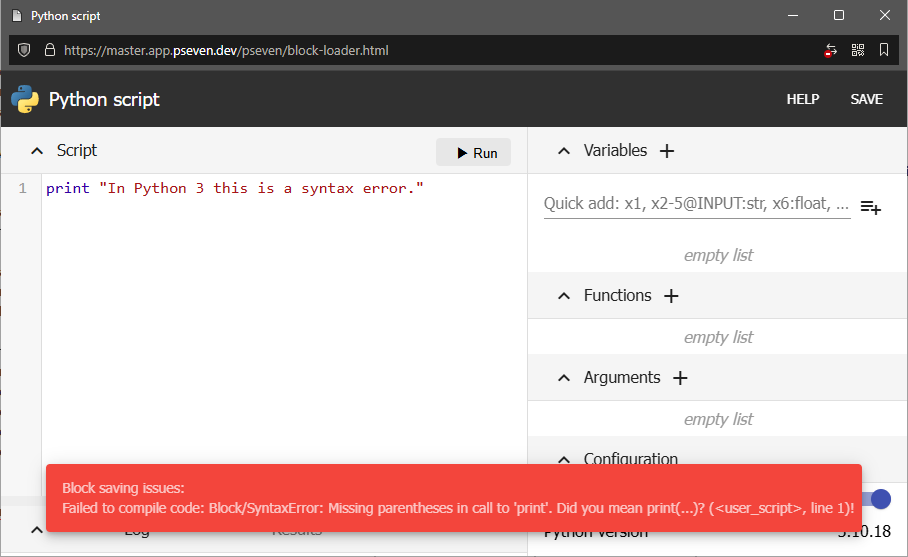Bookmark this page using the bookmark icon
Image resolution: width=908 pixels, height=557 pixels.
(884, 50)
